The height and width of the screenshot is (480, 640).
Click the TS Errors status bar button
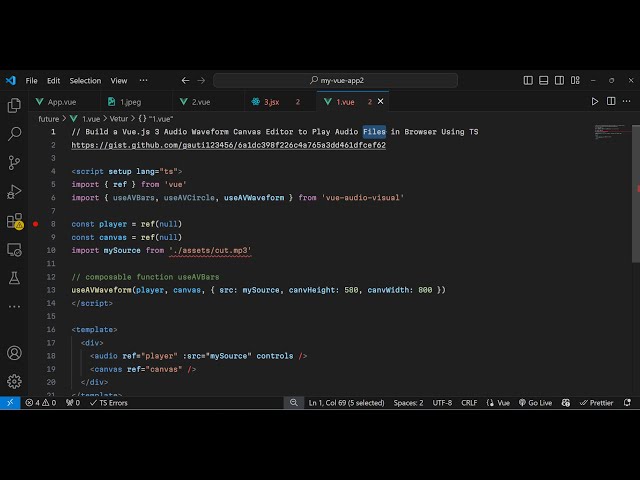(x=108, y=403)
